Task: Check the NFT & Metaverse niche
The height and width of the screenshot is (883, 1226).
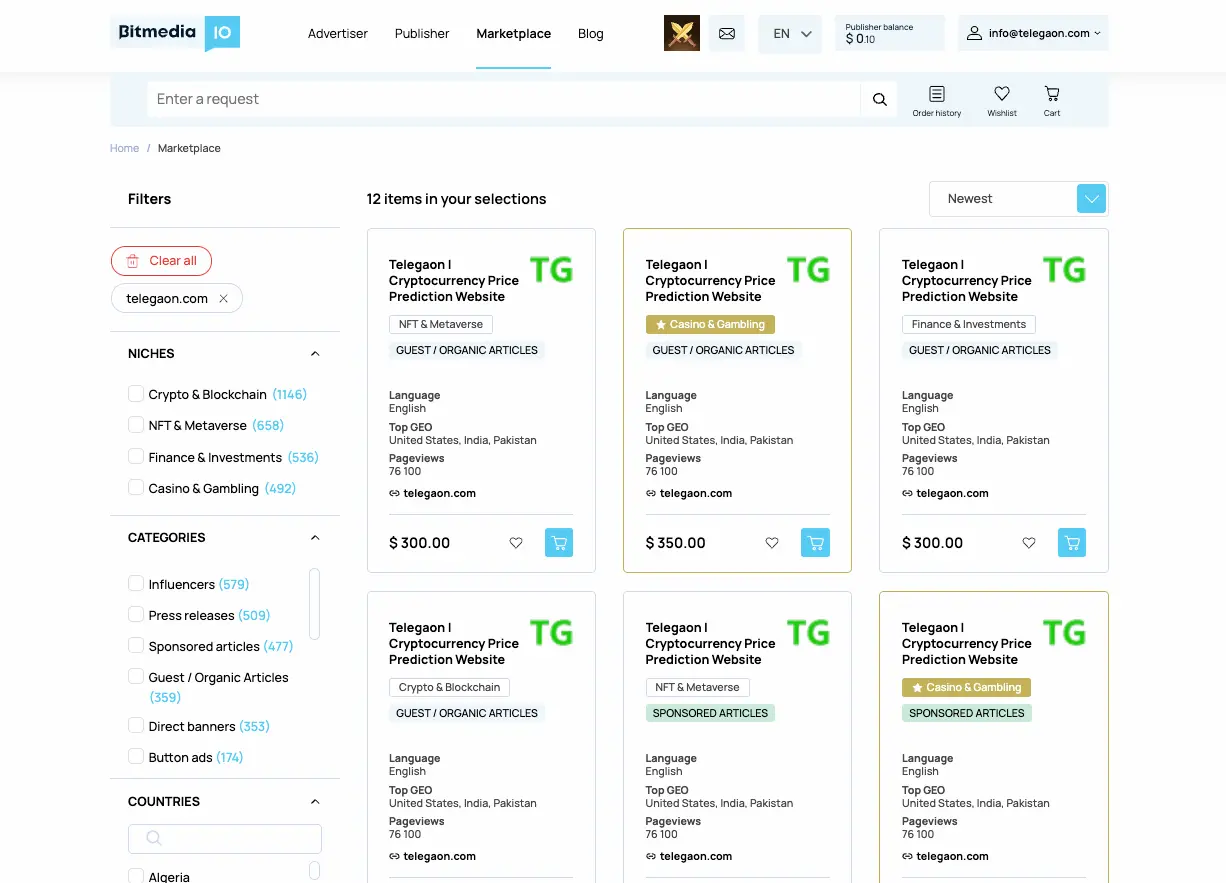Action: pyautogui.click(x=136, y=425)
